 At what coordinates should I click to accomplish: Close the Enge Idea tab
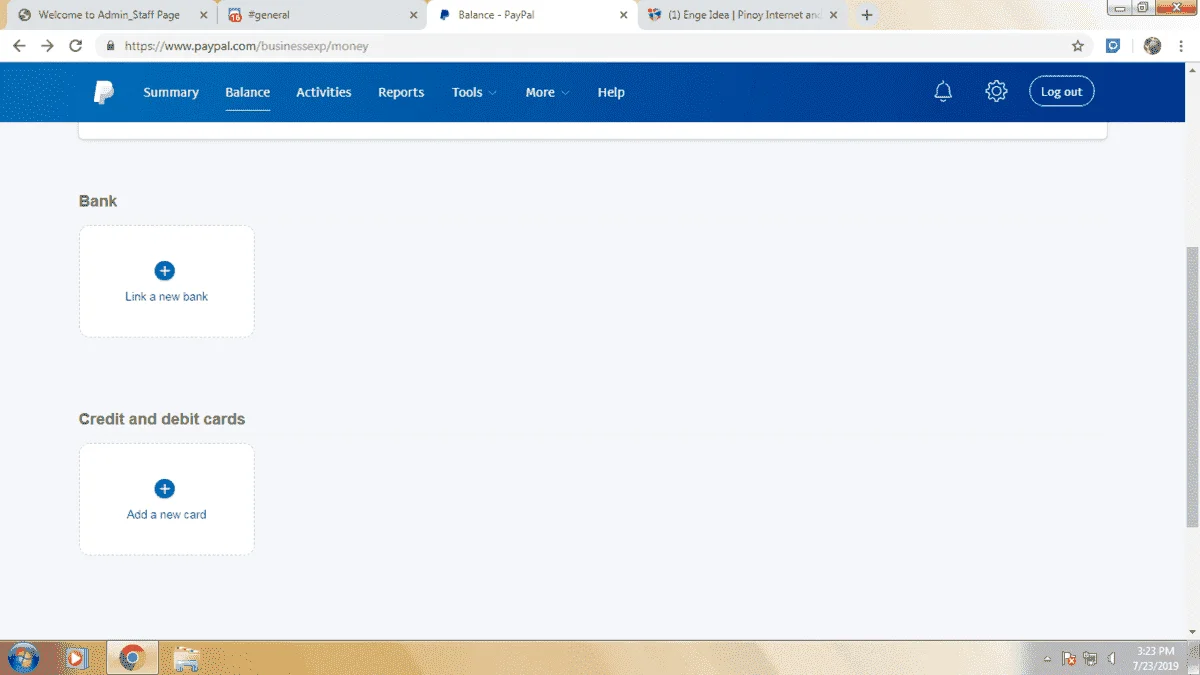(834, 15)
